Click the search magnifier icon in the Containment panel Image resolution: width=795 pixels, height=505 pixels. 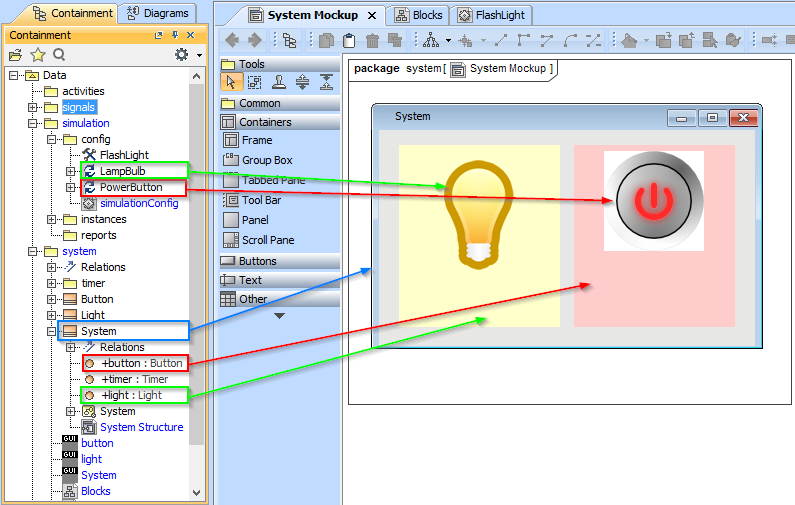coord(59,55)
